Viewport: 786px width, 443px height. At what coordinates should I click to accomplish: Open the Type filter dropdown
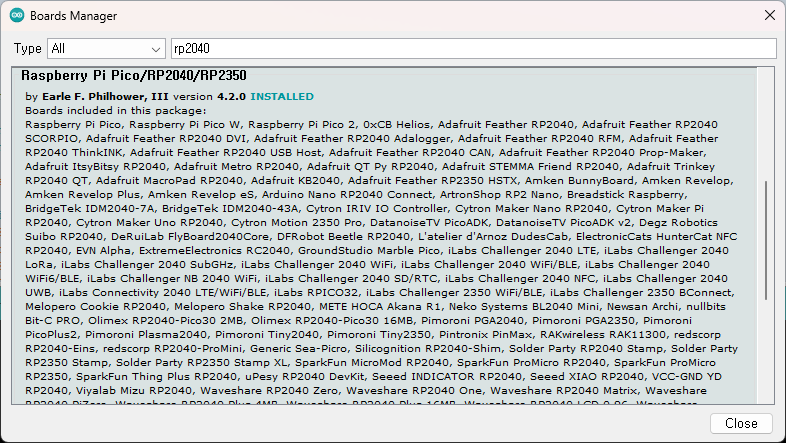click(105, 48)
